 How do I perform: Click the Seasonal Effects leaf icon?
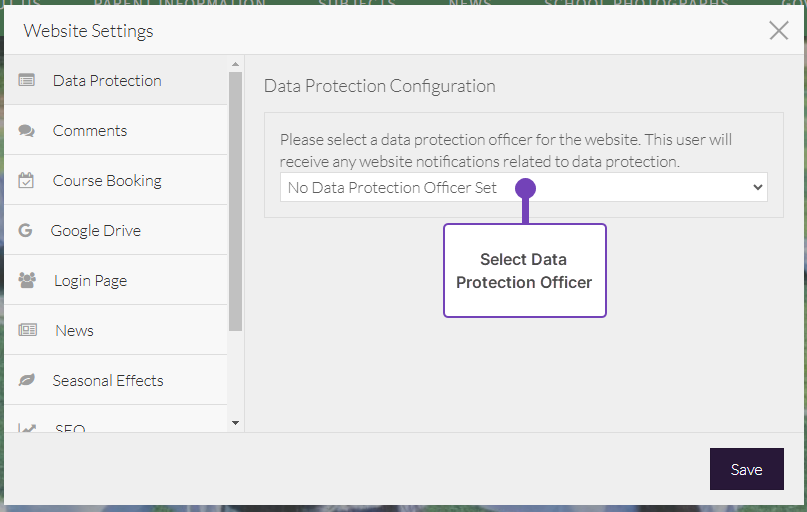point(27,380)
